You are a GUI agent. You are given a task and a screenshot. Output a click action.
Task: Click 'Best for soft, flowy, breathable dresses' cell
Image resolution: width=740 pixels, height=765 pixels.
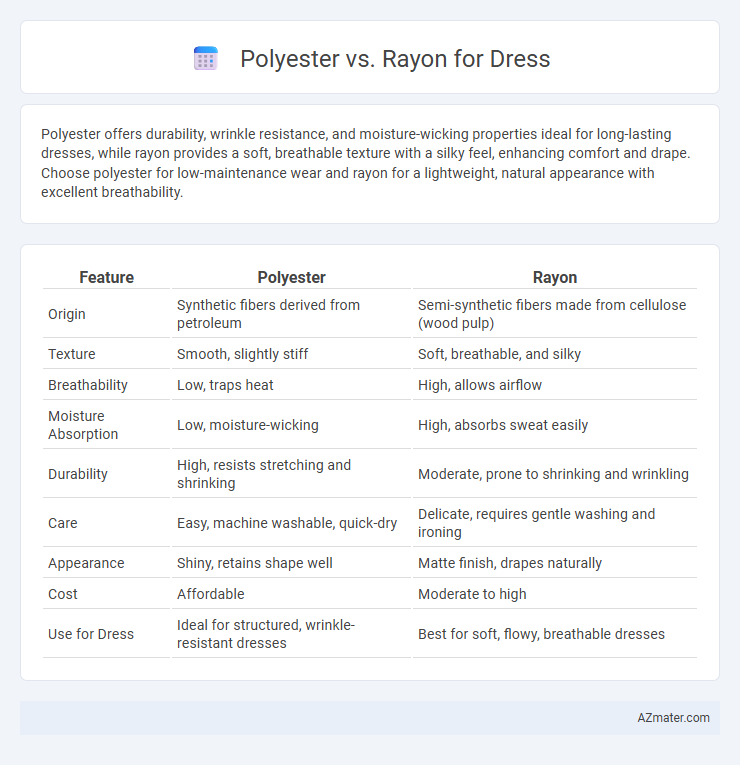(555, 634)
